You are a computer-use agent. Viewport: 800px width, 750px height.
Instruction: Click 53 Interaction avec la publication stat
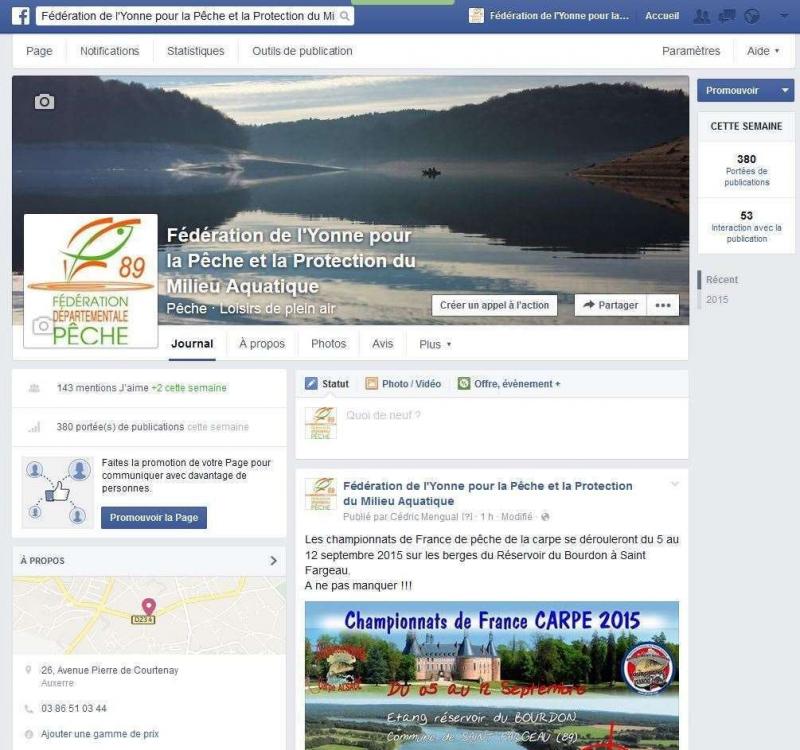point(746,227)
